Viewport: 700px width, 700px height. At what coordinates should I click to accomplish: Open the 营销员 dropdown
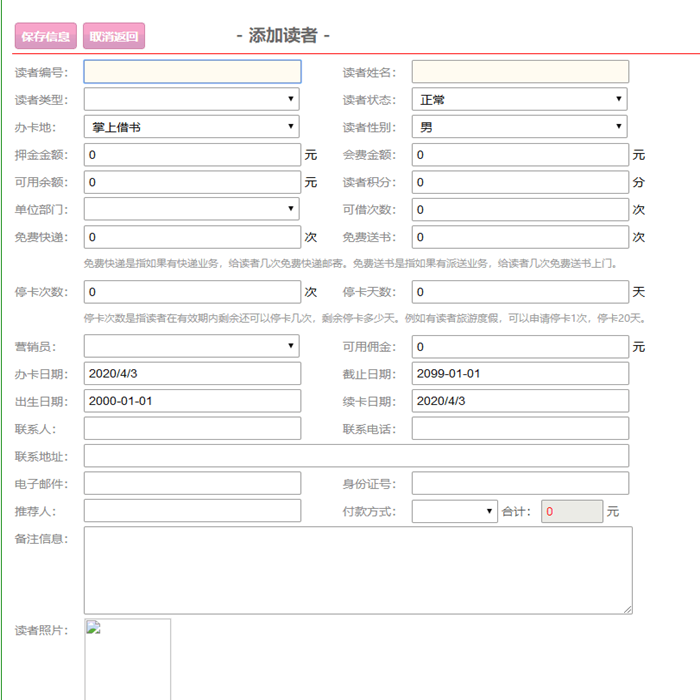[192, 346]
